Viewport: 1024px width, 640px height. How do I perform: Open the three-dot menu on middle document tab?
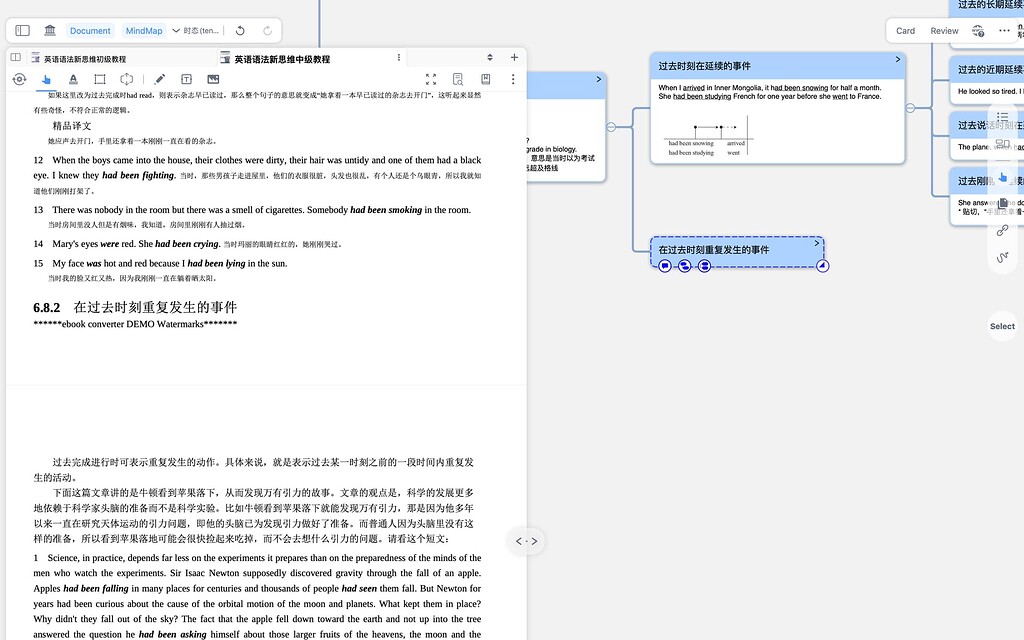pos(398,58)
